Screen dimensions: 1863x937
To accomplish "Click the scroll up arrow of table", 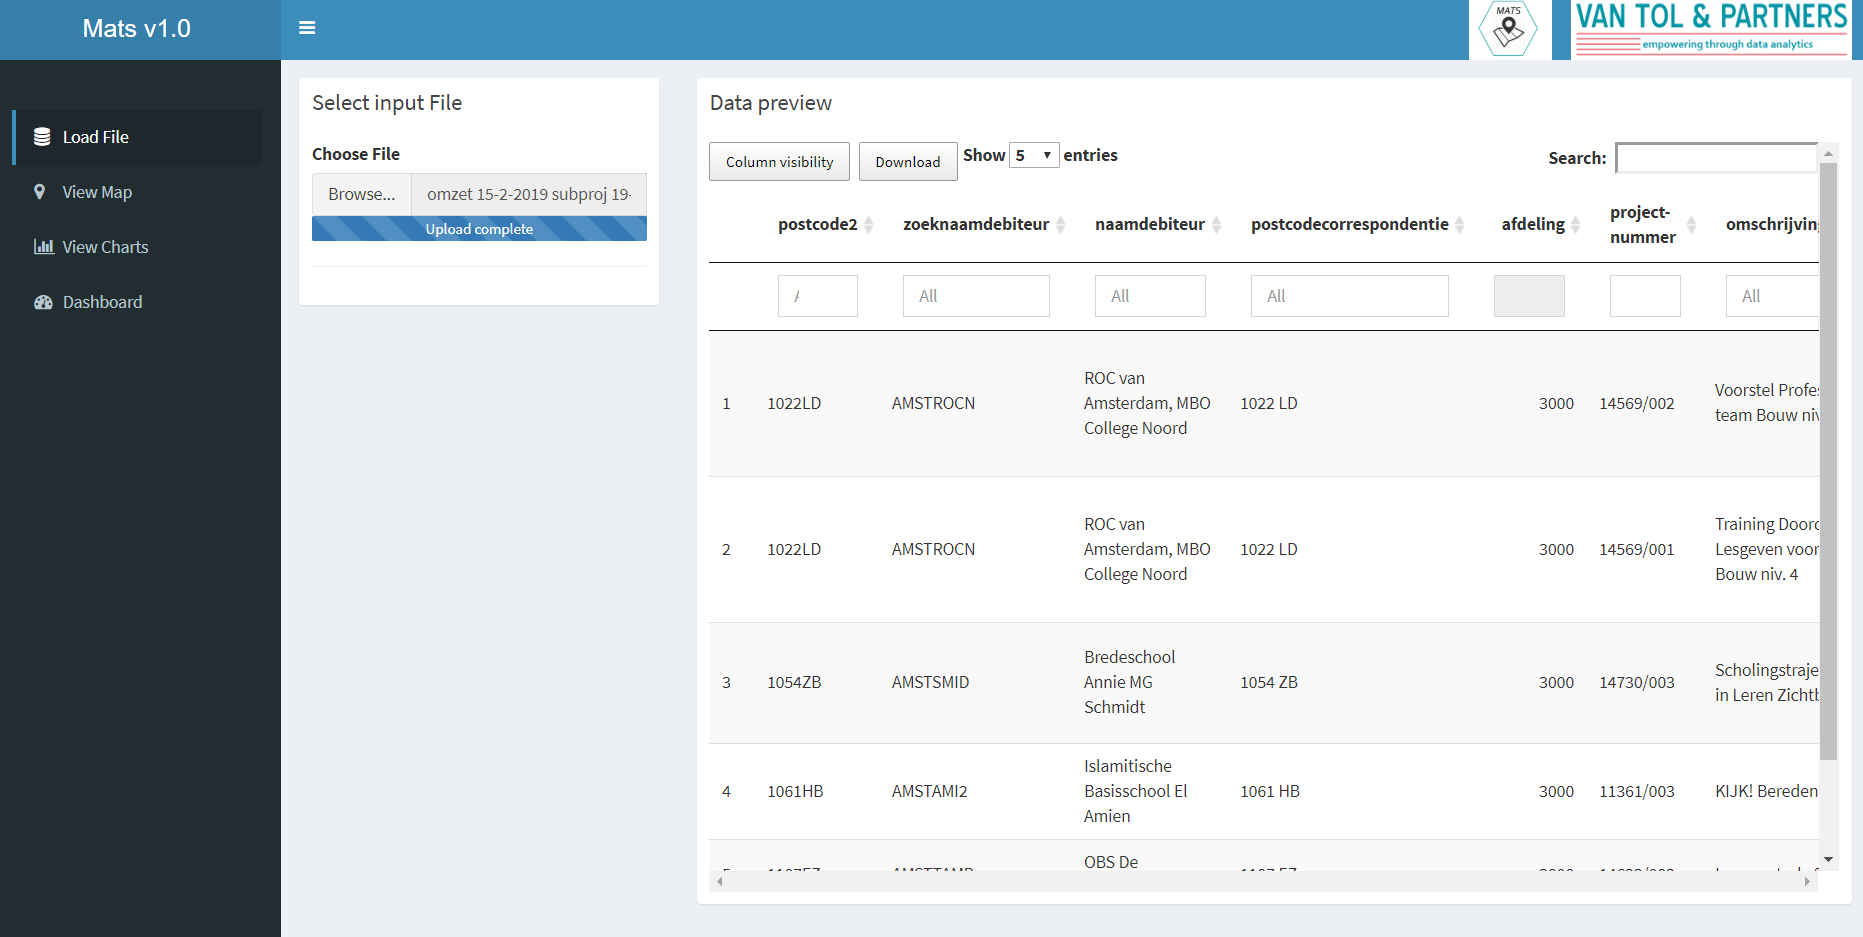I will [x=1828, y=153].
